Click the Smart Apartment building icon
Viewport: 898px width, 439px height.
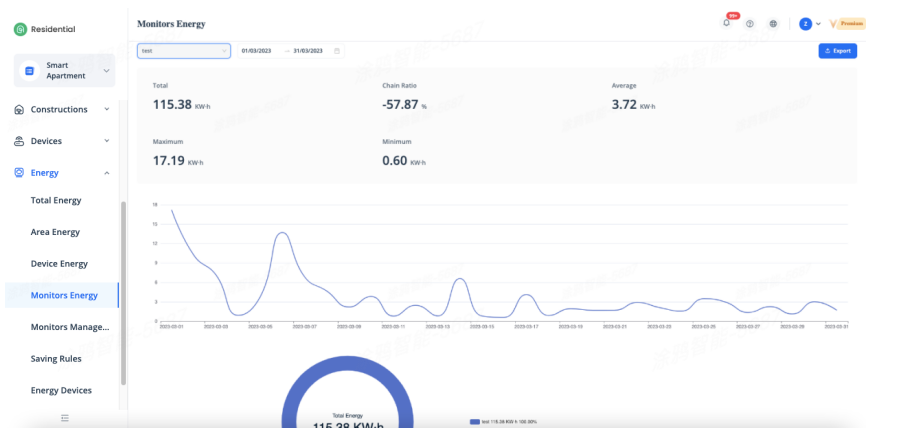29,71
